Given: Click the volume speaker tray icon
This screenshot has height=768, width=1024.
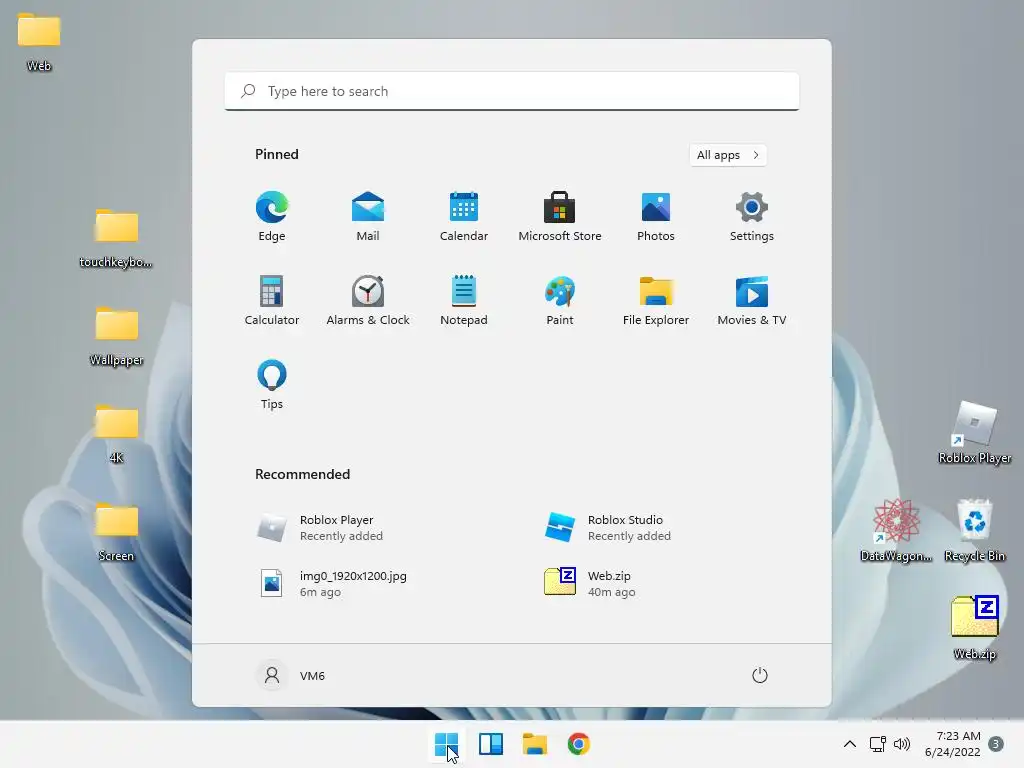Looking at the screenshot, I should click(902, 744).
